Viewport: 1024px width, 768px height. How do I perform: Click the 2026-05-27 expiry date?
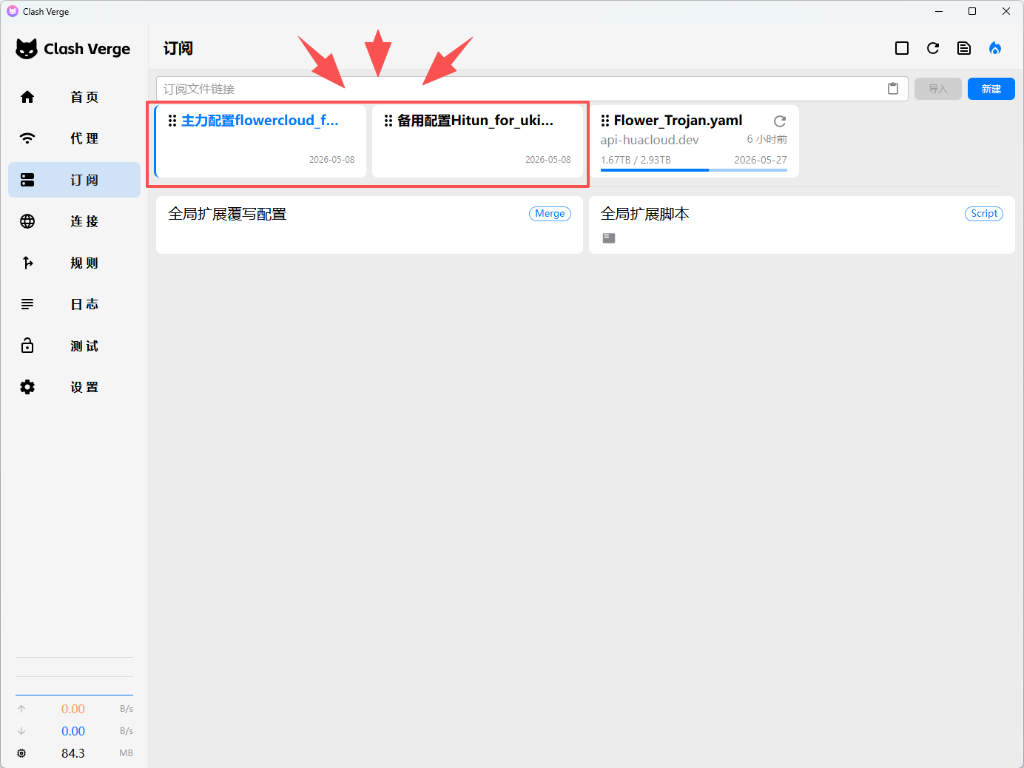coord(760,160)
